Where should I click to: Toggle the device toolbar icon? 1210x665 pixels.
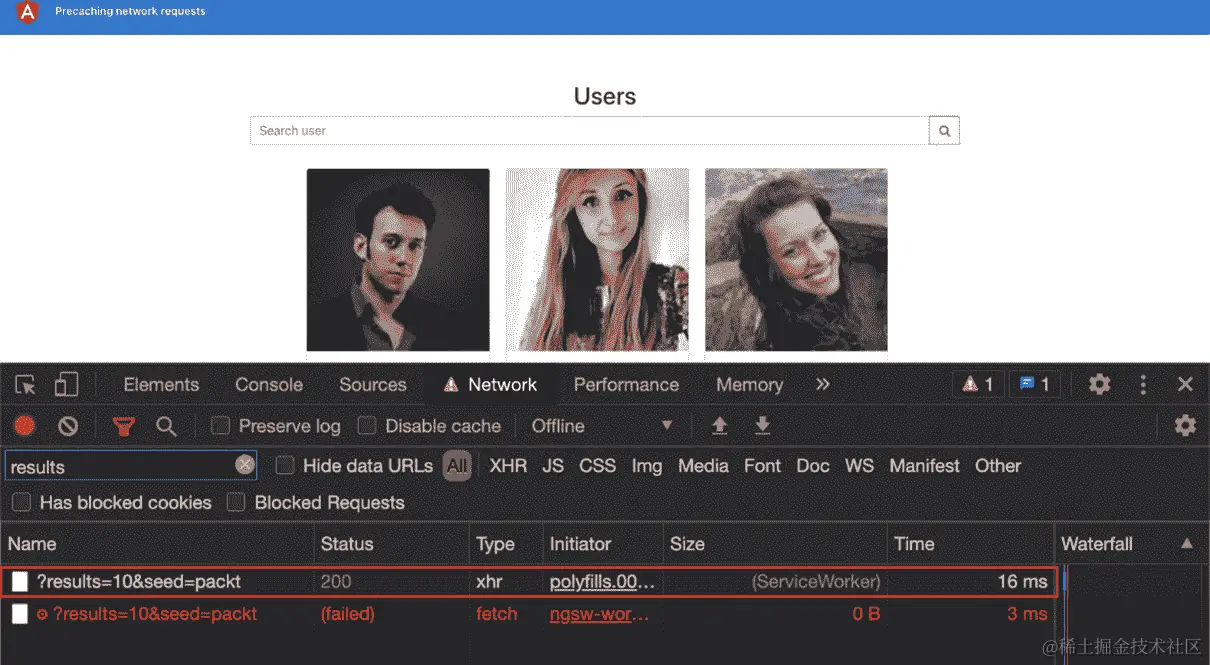[x=66, y=384]
